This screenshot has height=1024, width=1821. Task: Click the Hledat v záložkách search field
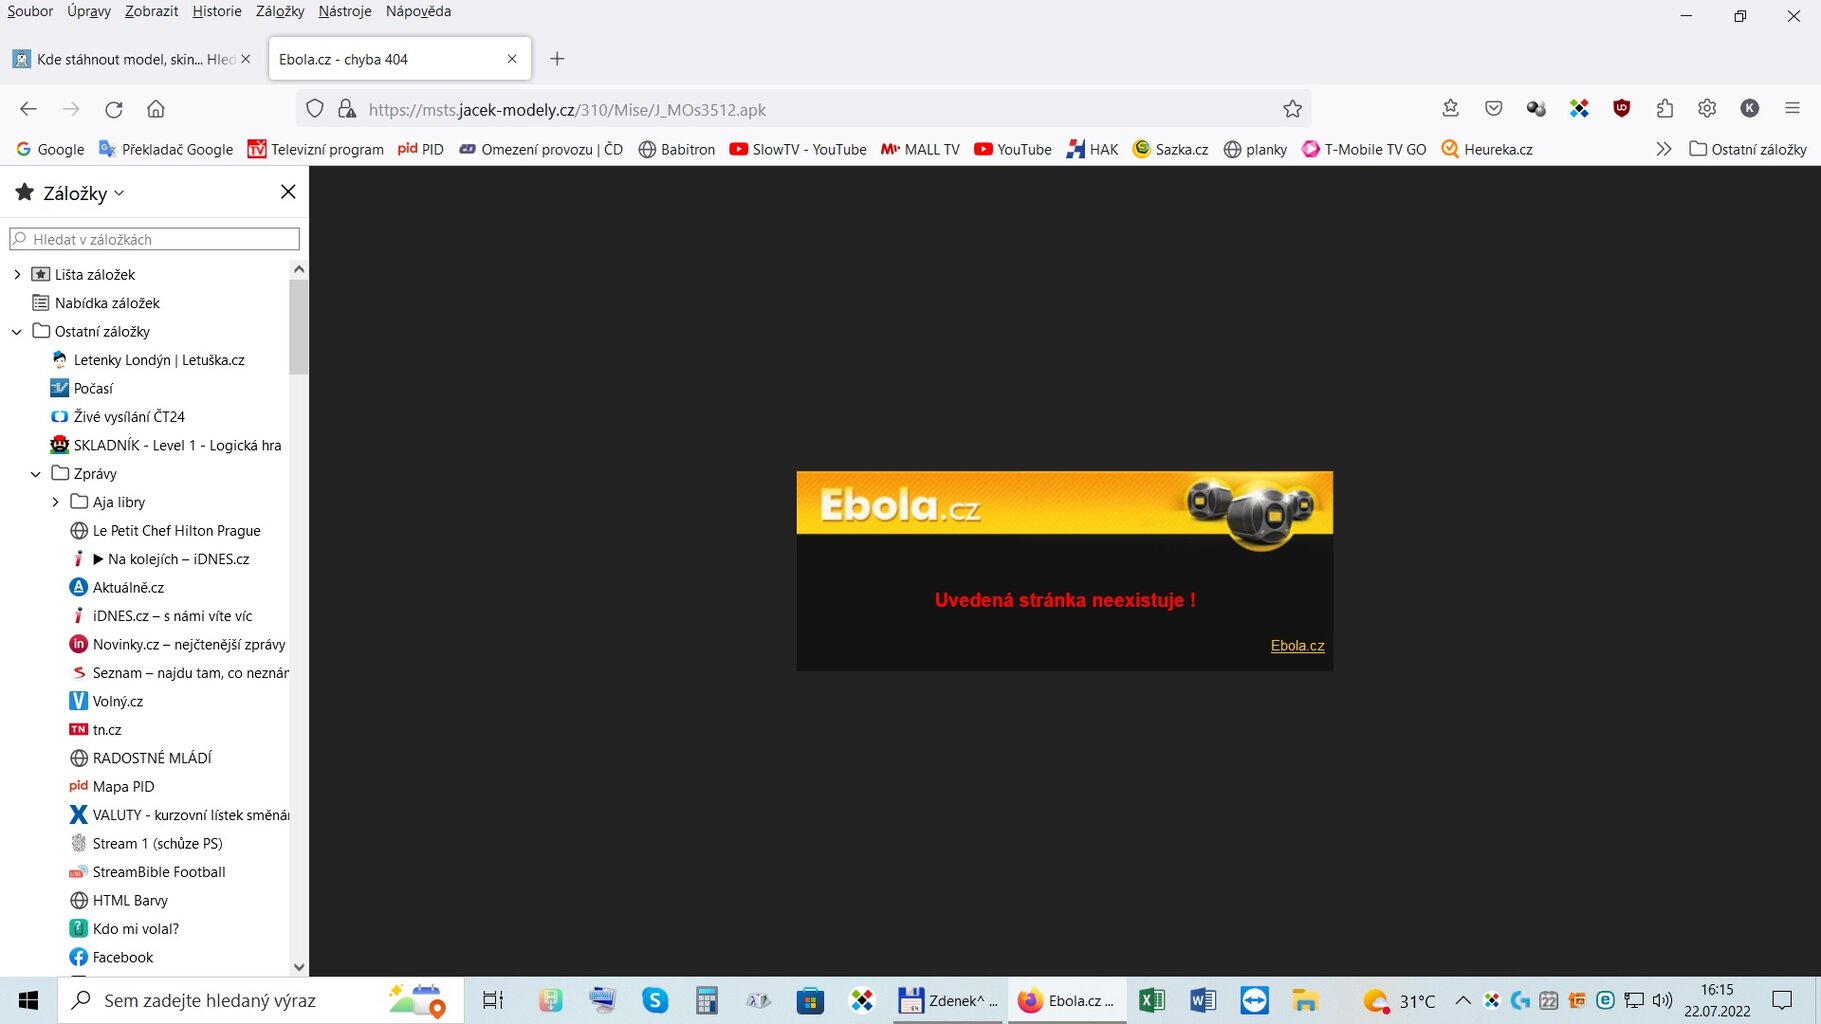click(155, 239)
